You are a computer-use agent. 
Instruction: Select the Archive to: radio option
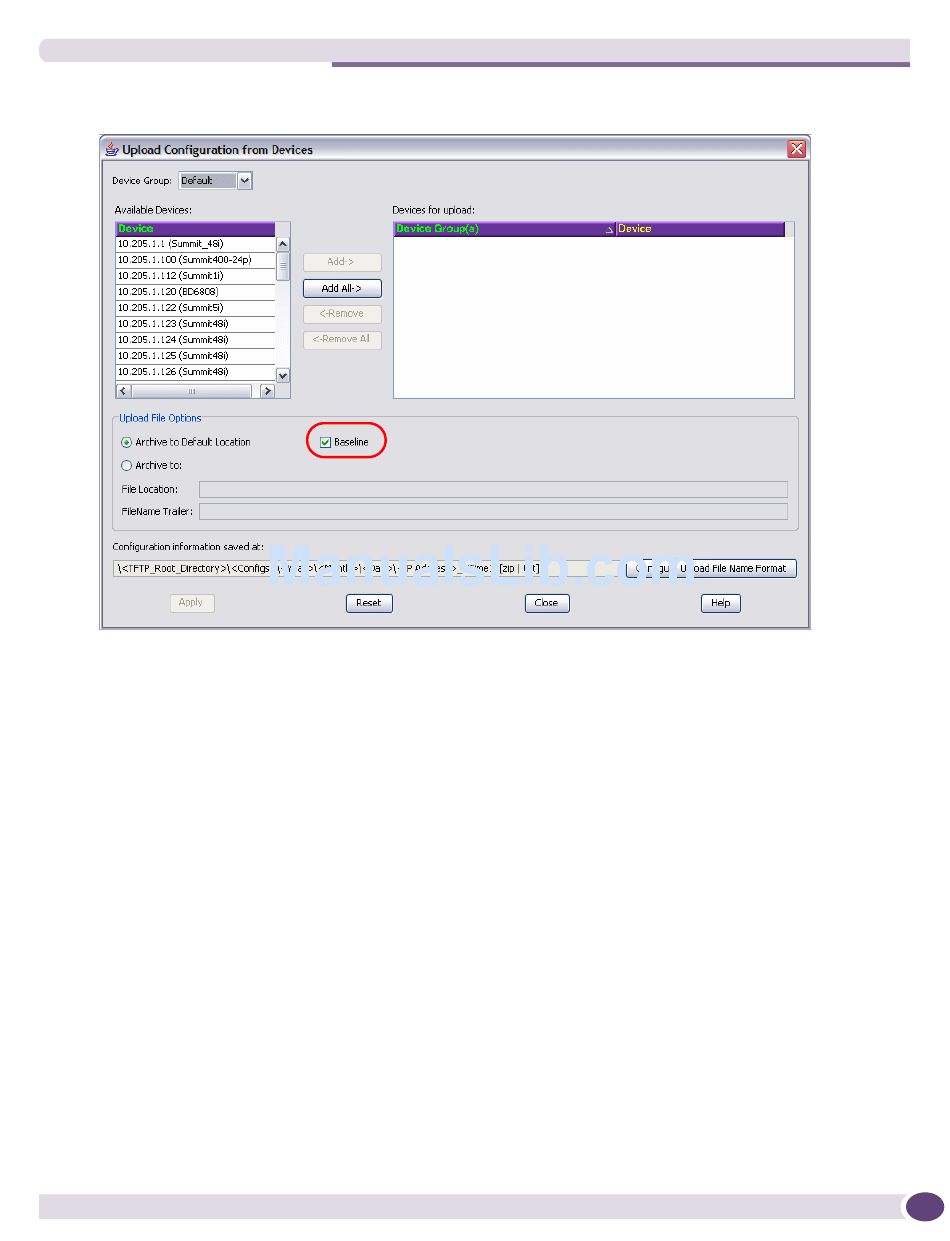click(x=126, y=465)
